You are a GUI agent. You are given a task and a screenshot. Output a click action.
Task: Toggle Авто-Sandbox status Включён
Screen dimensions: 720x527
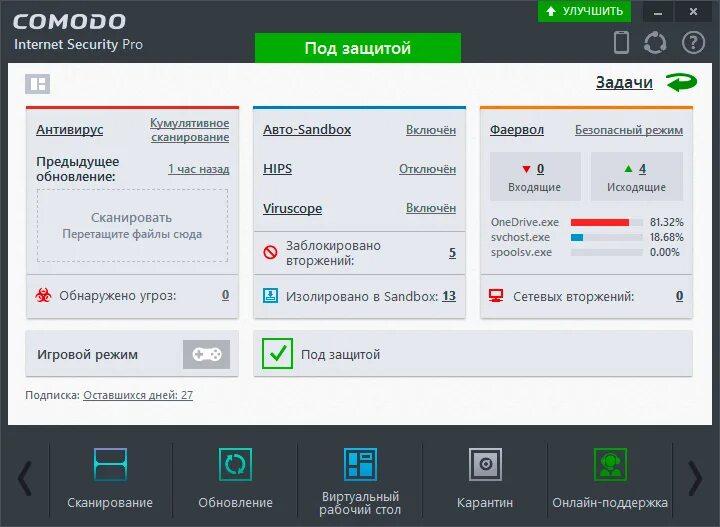tap(431, 130)
